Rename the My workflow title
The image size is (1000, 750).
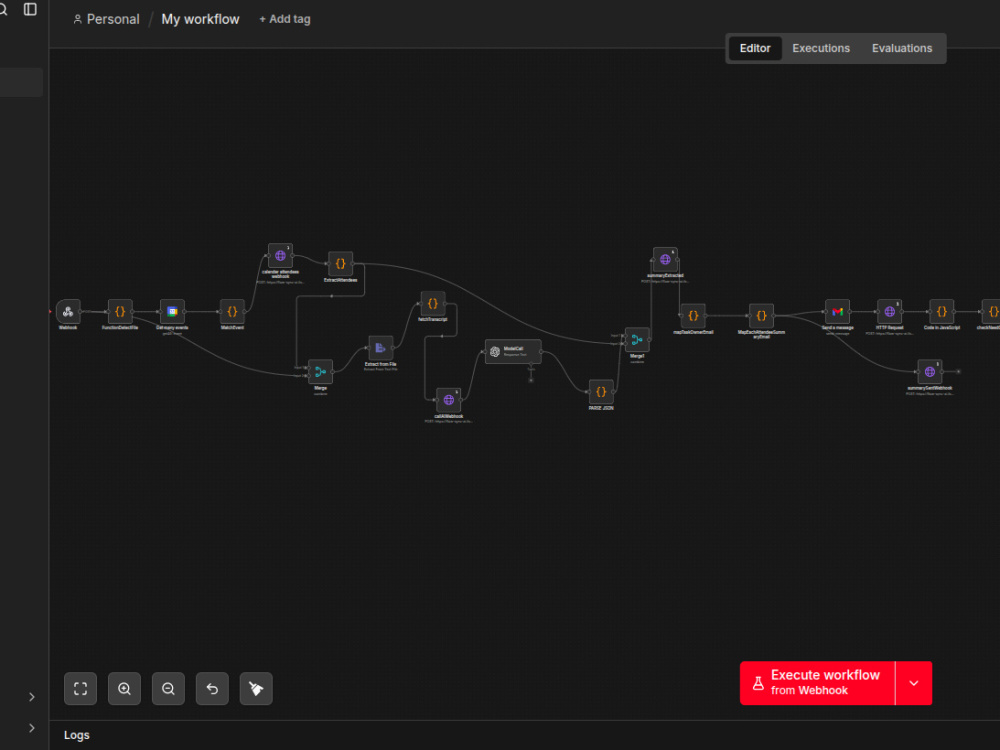(x=200, y=19)
